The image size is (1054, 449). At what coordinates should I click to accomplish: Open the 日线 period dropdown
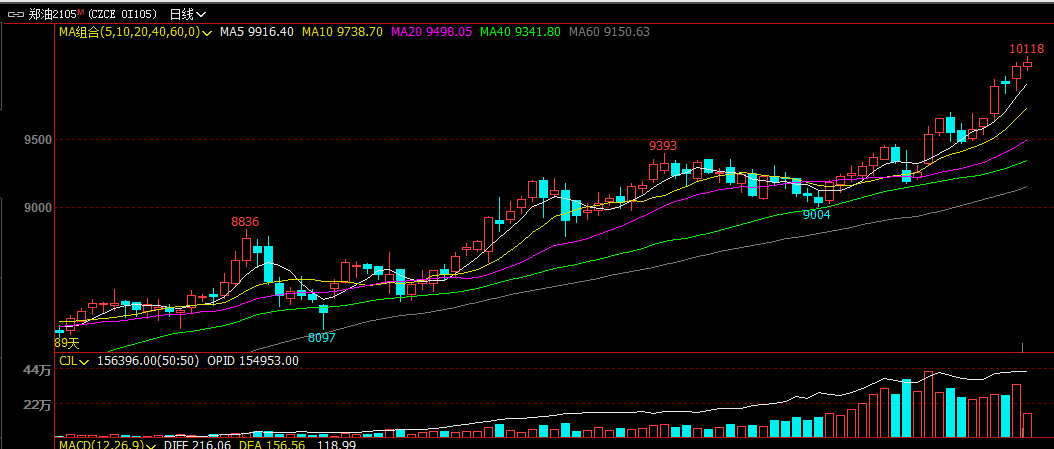click(x=188, y=13)
